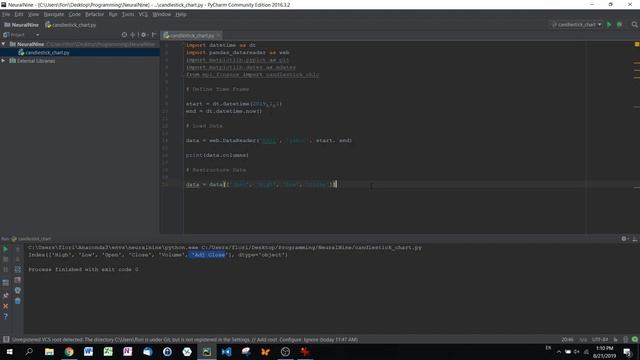Open Project panel gear settings
Viewport: 640px width, 360px height.
[x=144, y=35]
